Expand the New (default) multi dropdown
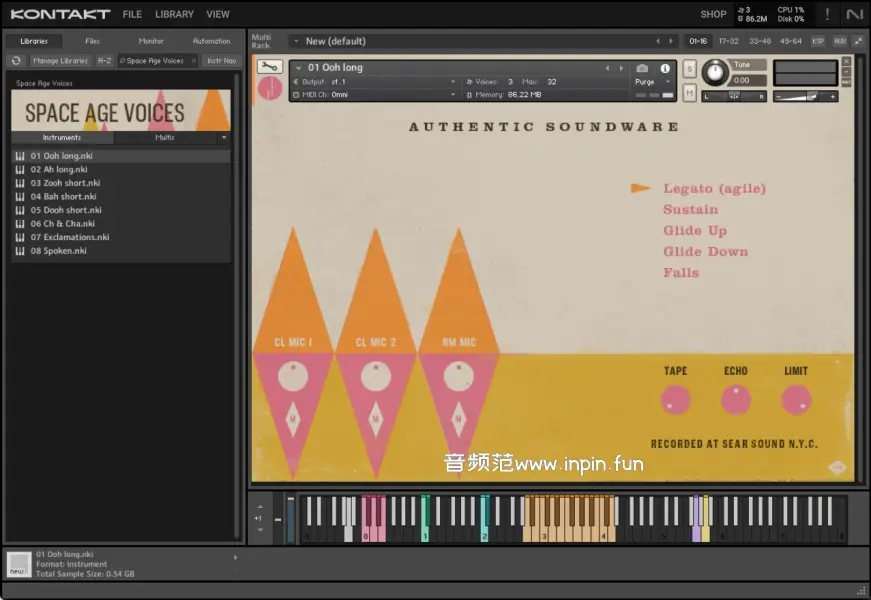This screenshot has width=871, height=600. pyautogui.click(x=295, y=41)
